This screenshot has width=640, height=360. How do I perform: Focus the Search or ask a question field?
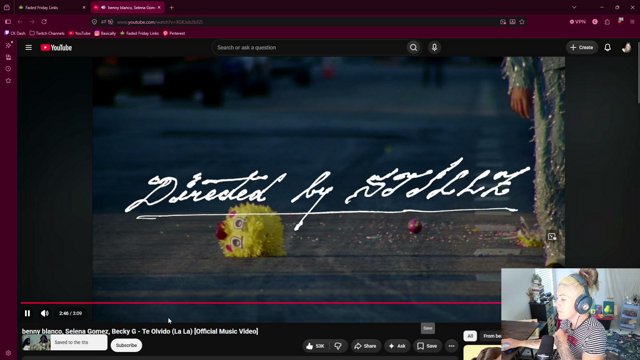point(308,48)
